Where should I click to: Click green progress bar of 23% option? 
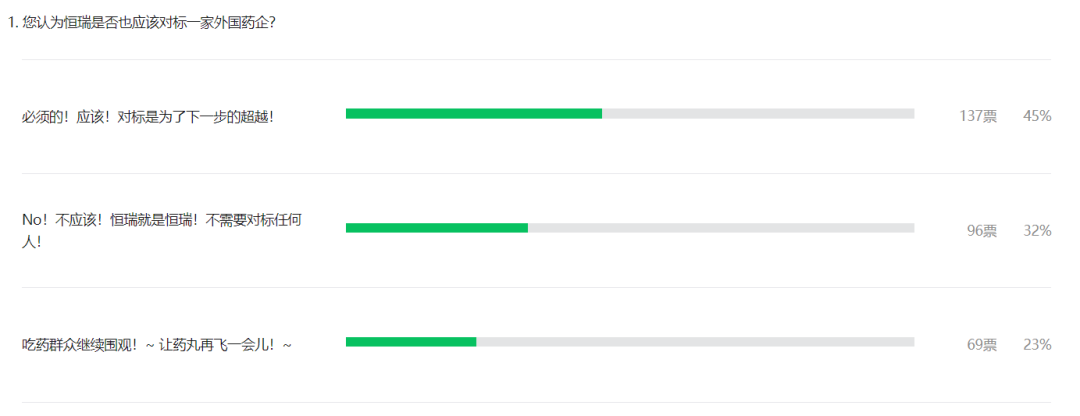click(x=411, y=342)
